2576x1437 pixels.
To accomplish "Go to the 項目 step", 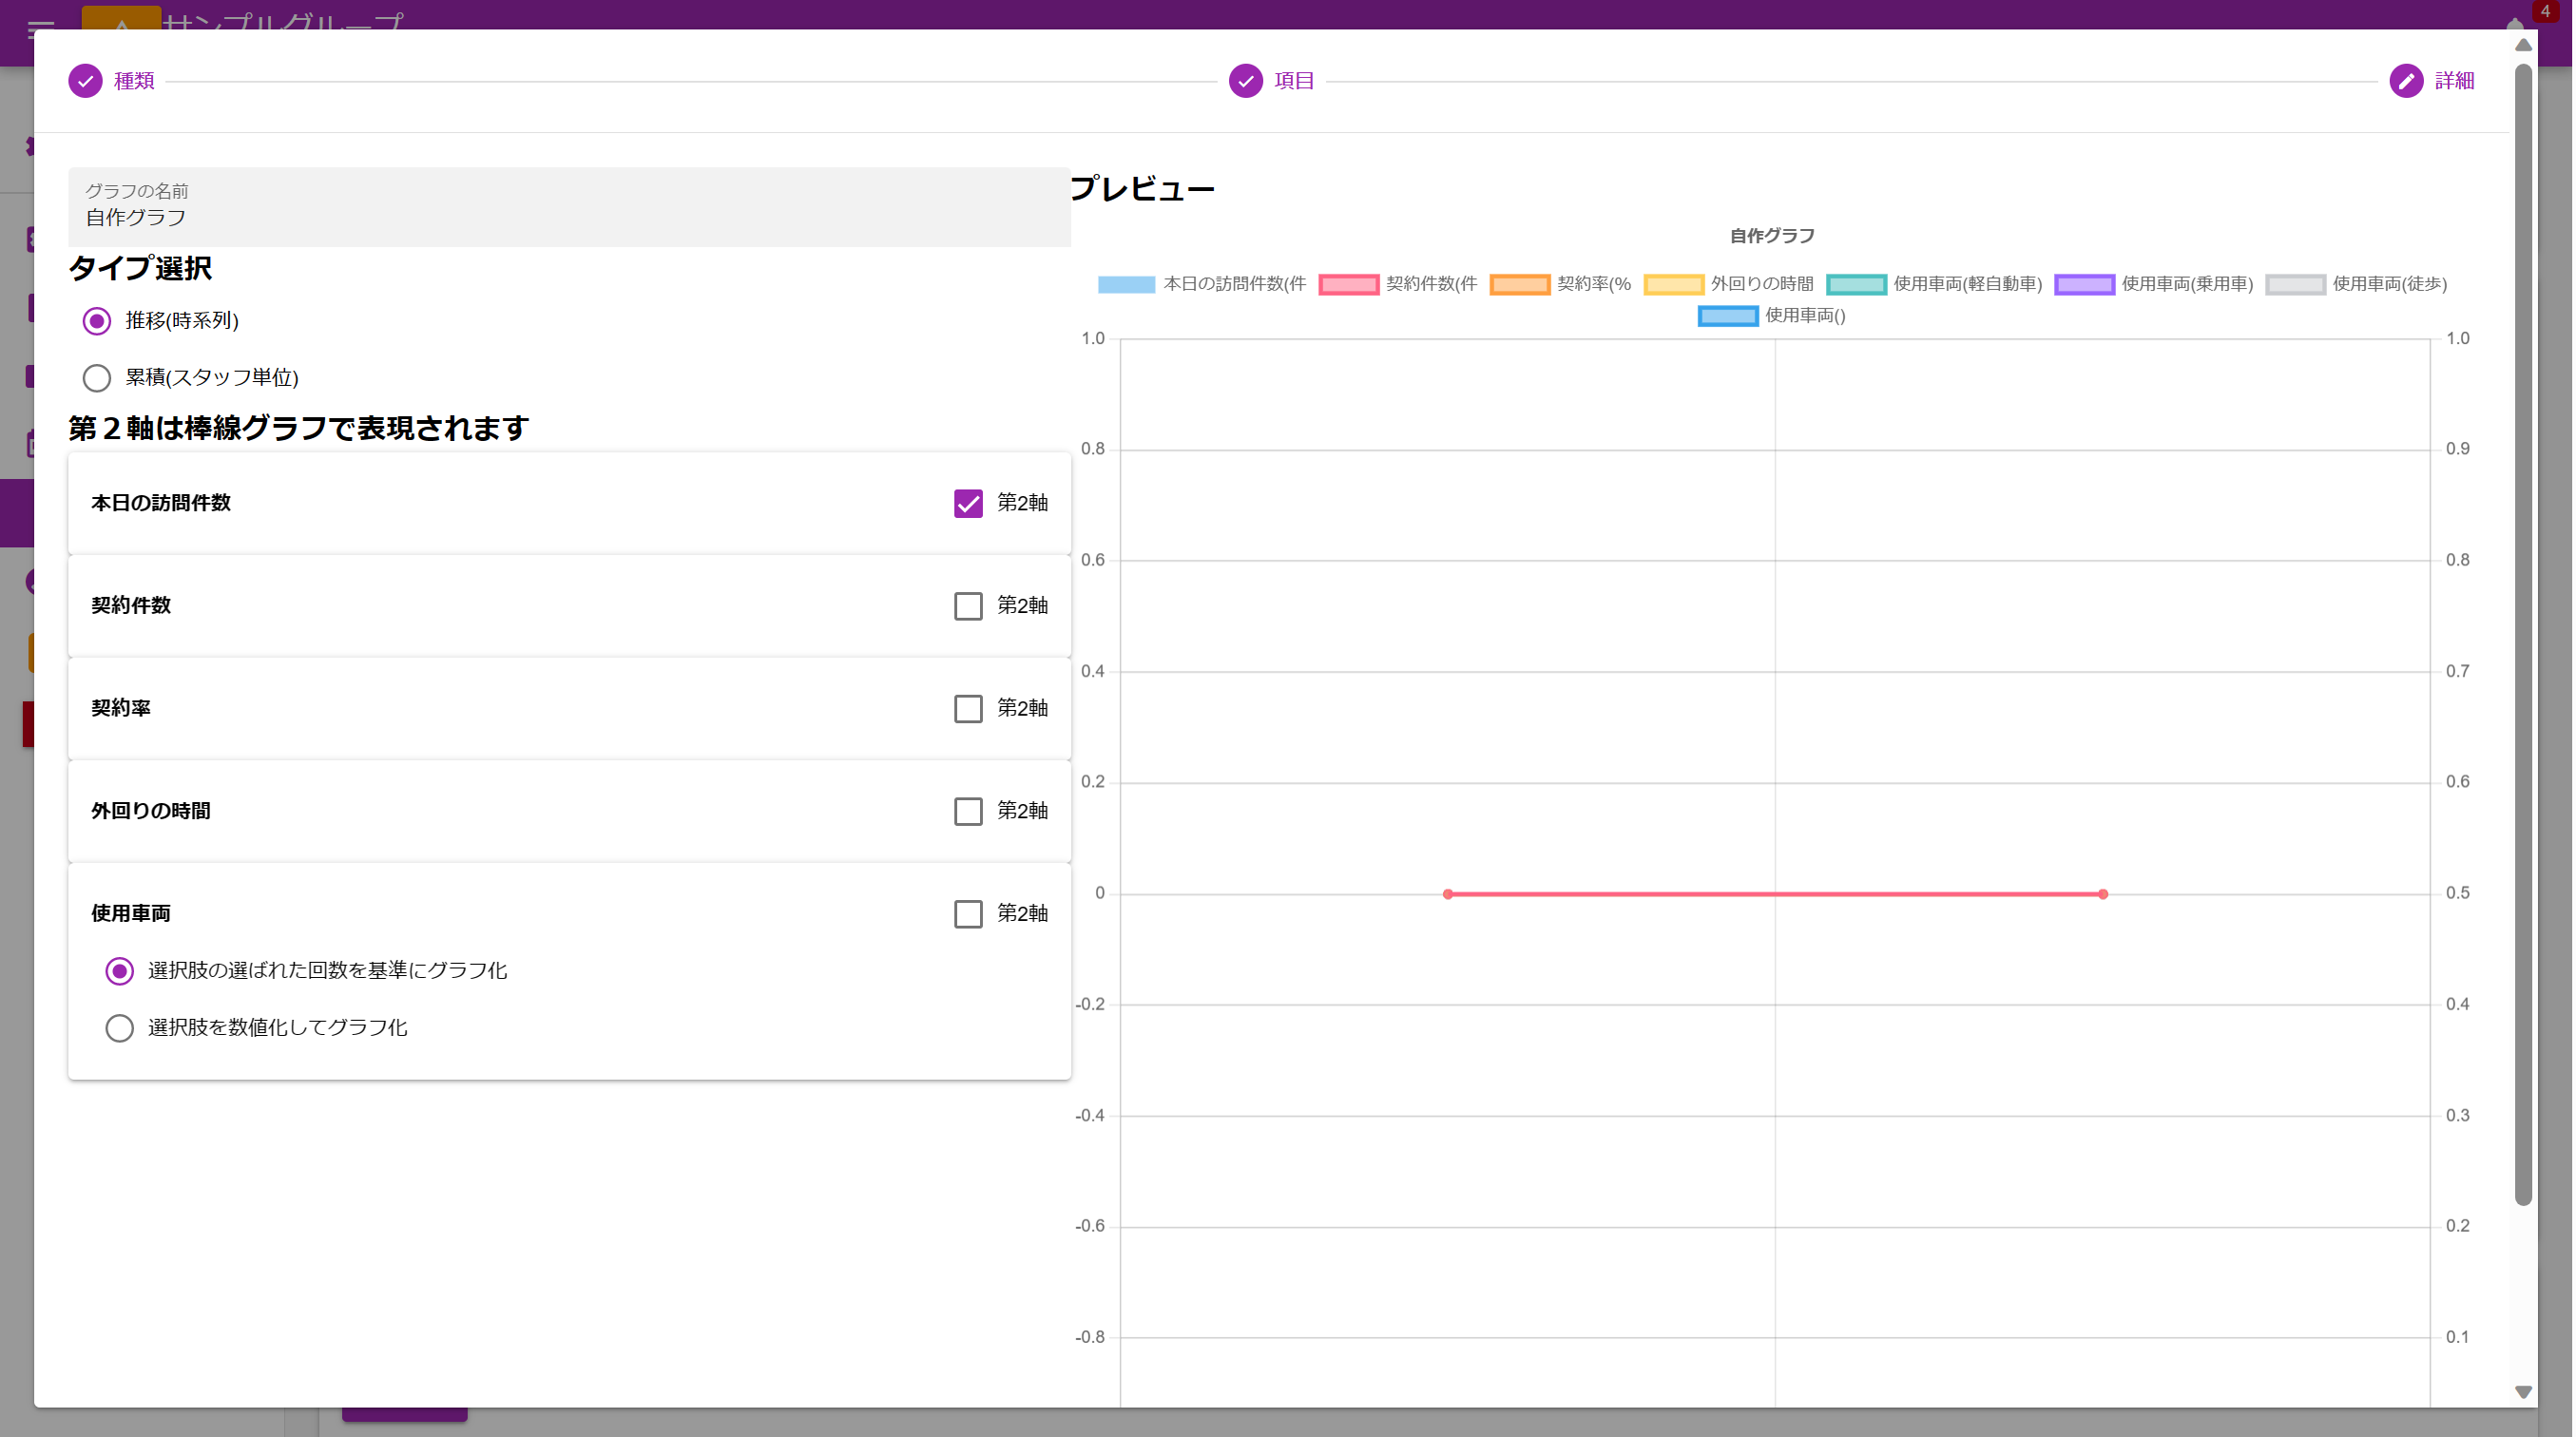I will 1295,80.
